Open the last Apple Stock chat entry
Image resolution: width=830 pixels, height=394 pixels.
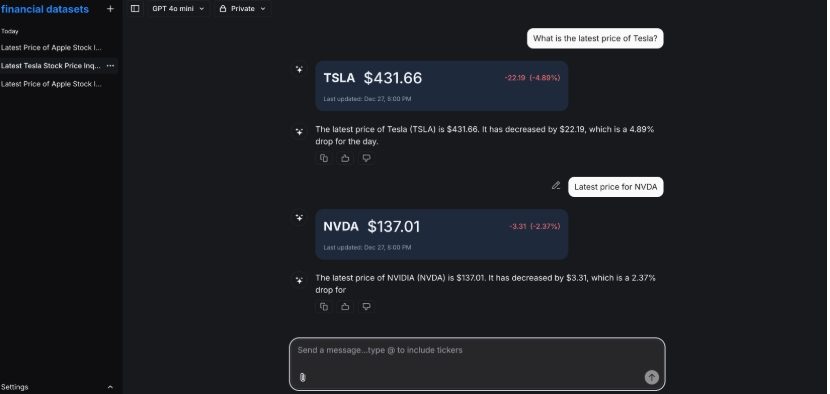coord(51,84)
